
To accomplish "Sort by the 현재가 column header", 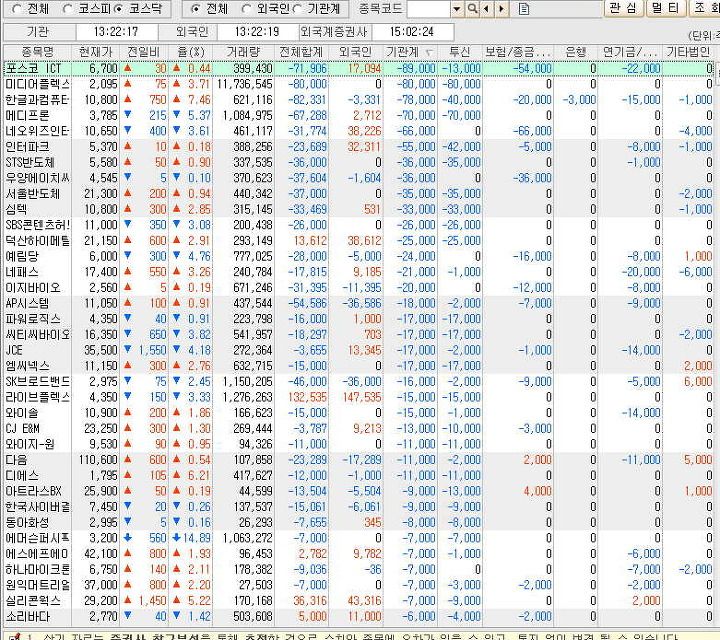I will [x=96, y=52].
